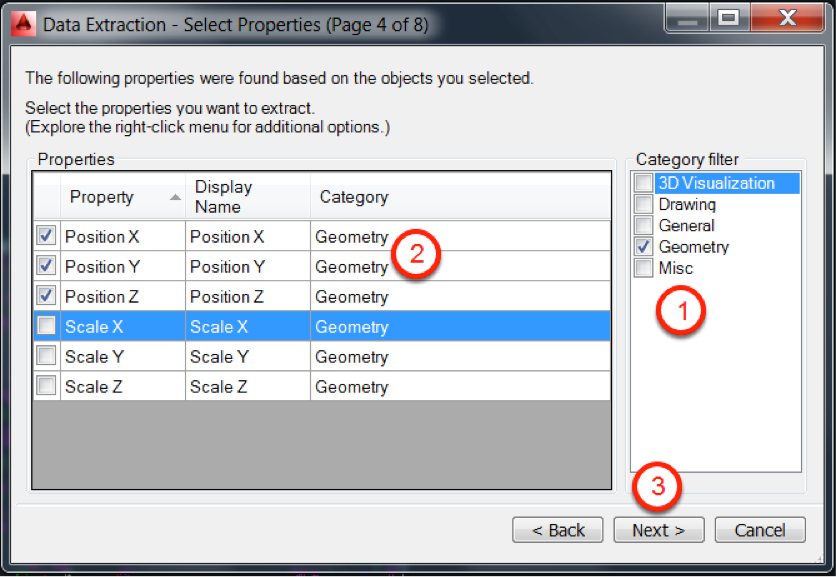Uncheck the Position X property checkbox
The image size is (836, 577).
pyautogui.click(x=46, y=237)
